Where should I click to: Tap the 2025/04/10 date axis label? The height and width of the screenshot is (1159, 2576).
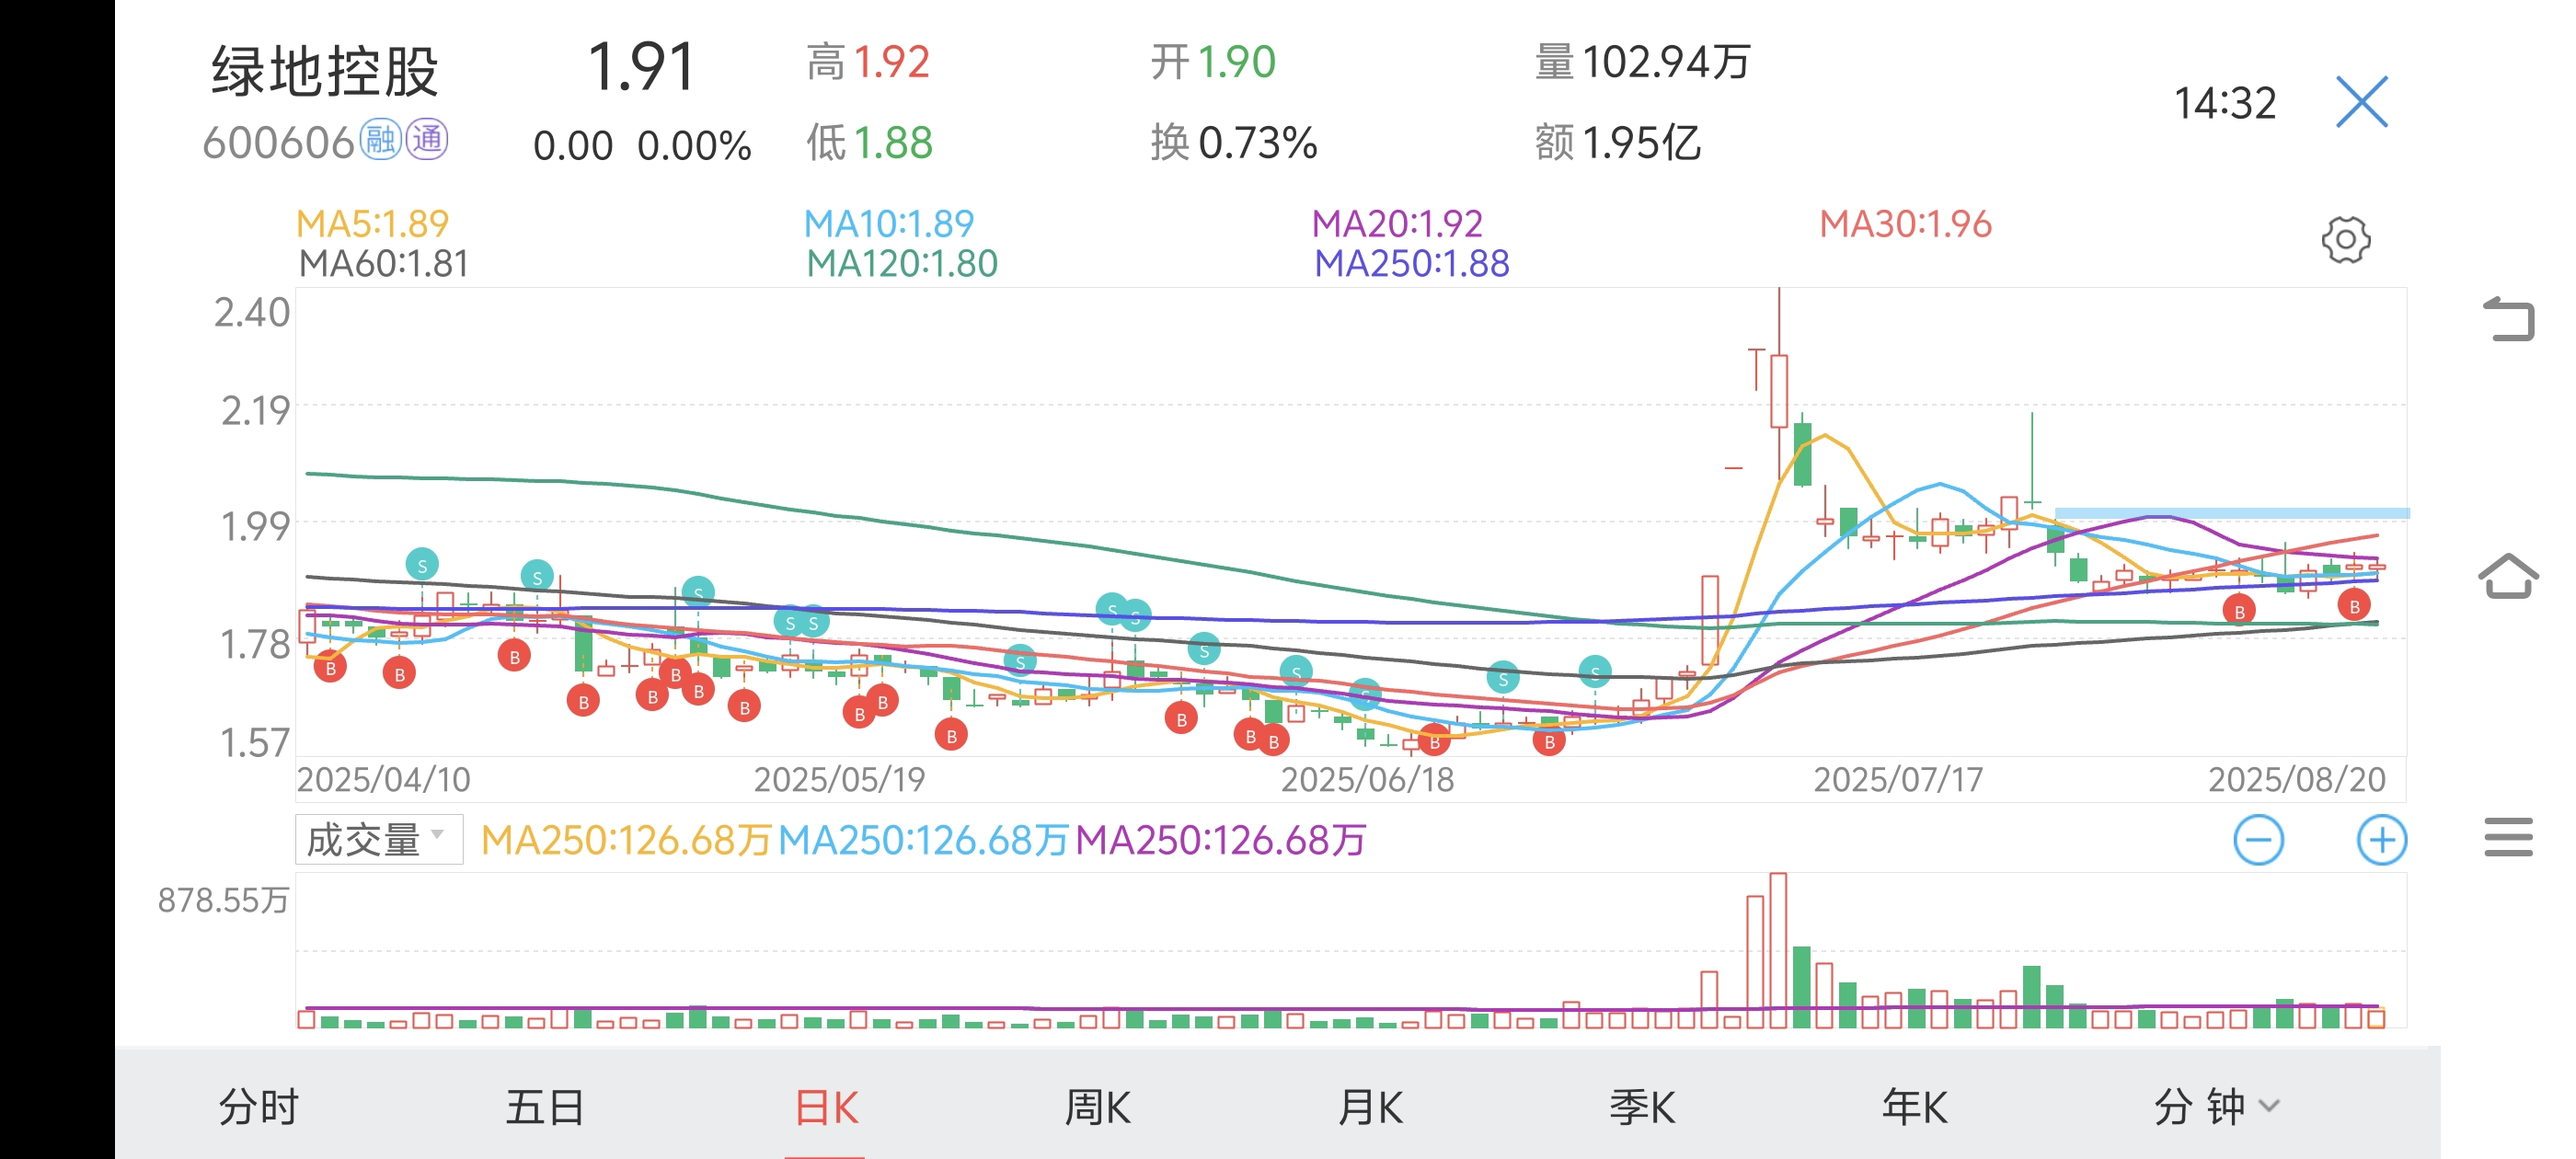click(x=383, y=779)
